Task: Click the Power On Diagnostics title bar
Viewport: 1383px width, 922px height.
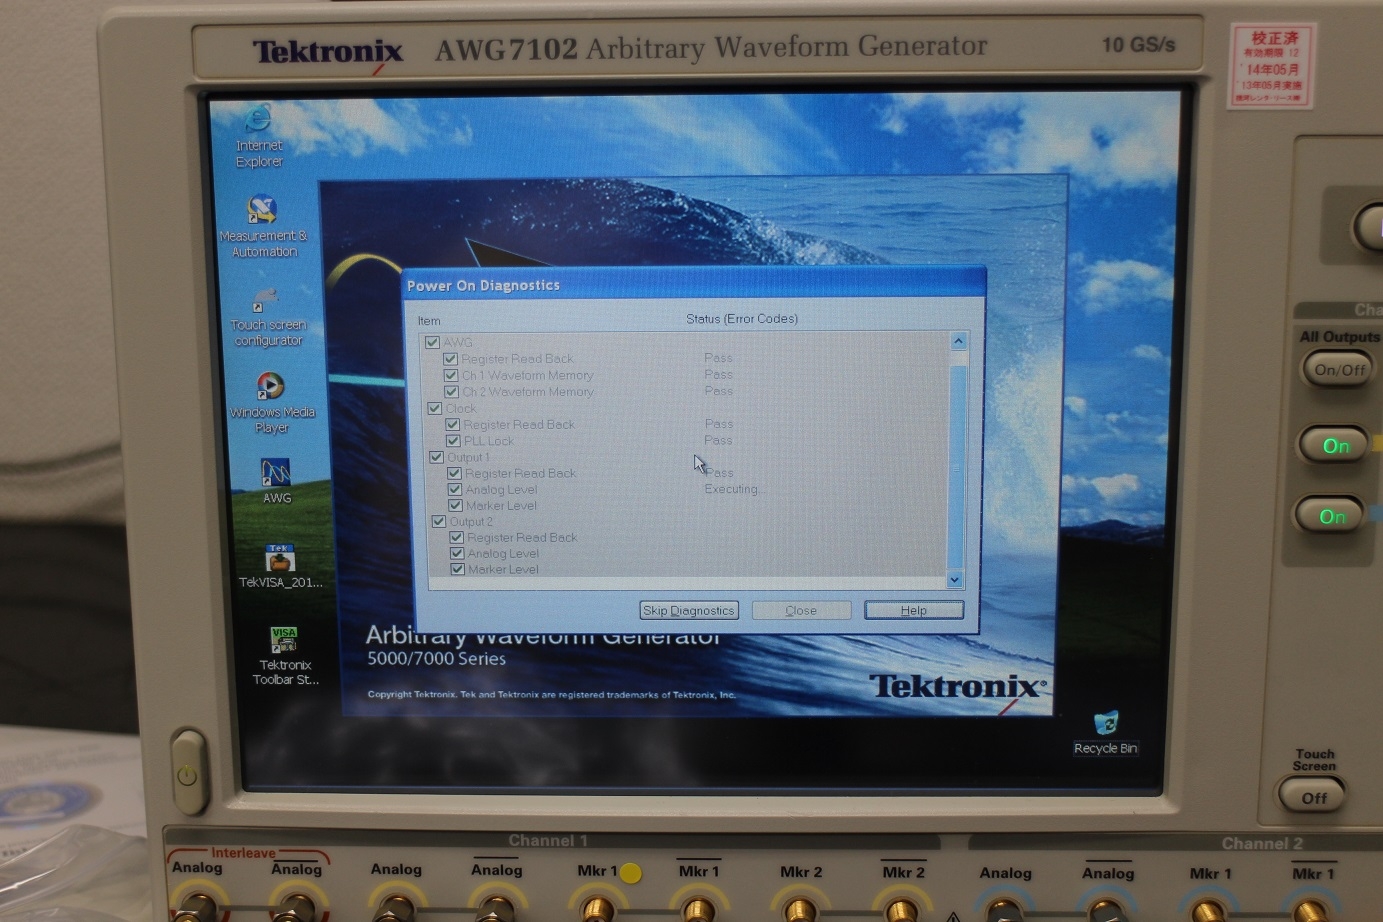Action: click(695, 285)
